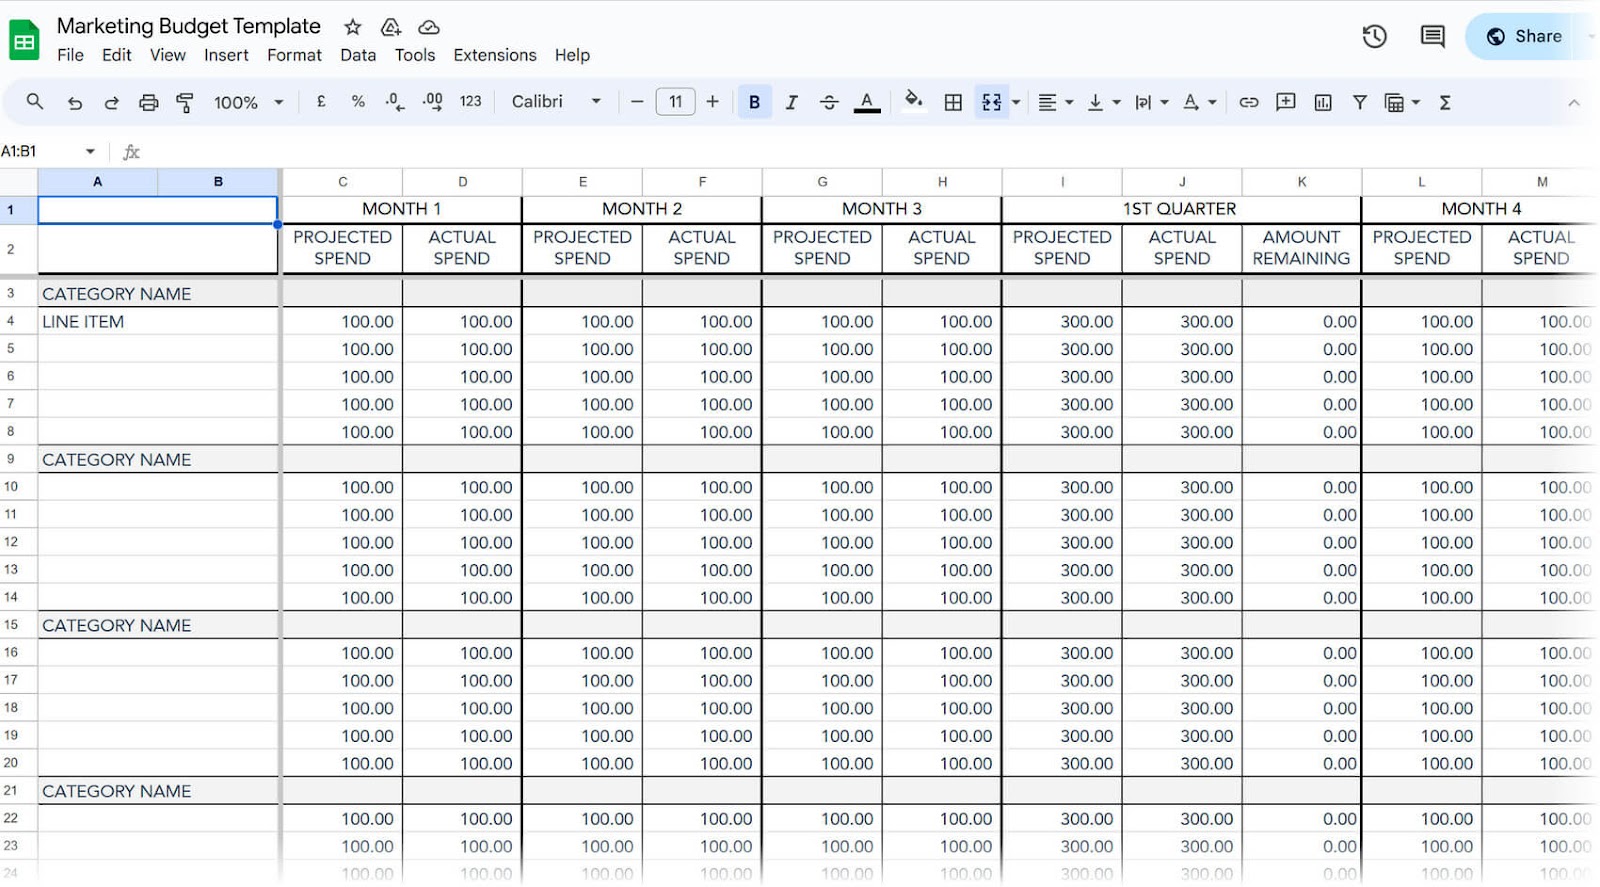Open the Format menu

pos(294,55)
